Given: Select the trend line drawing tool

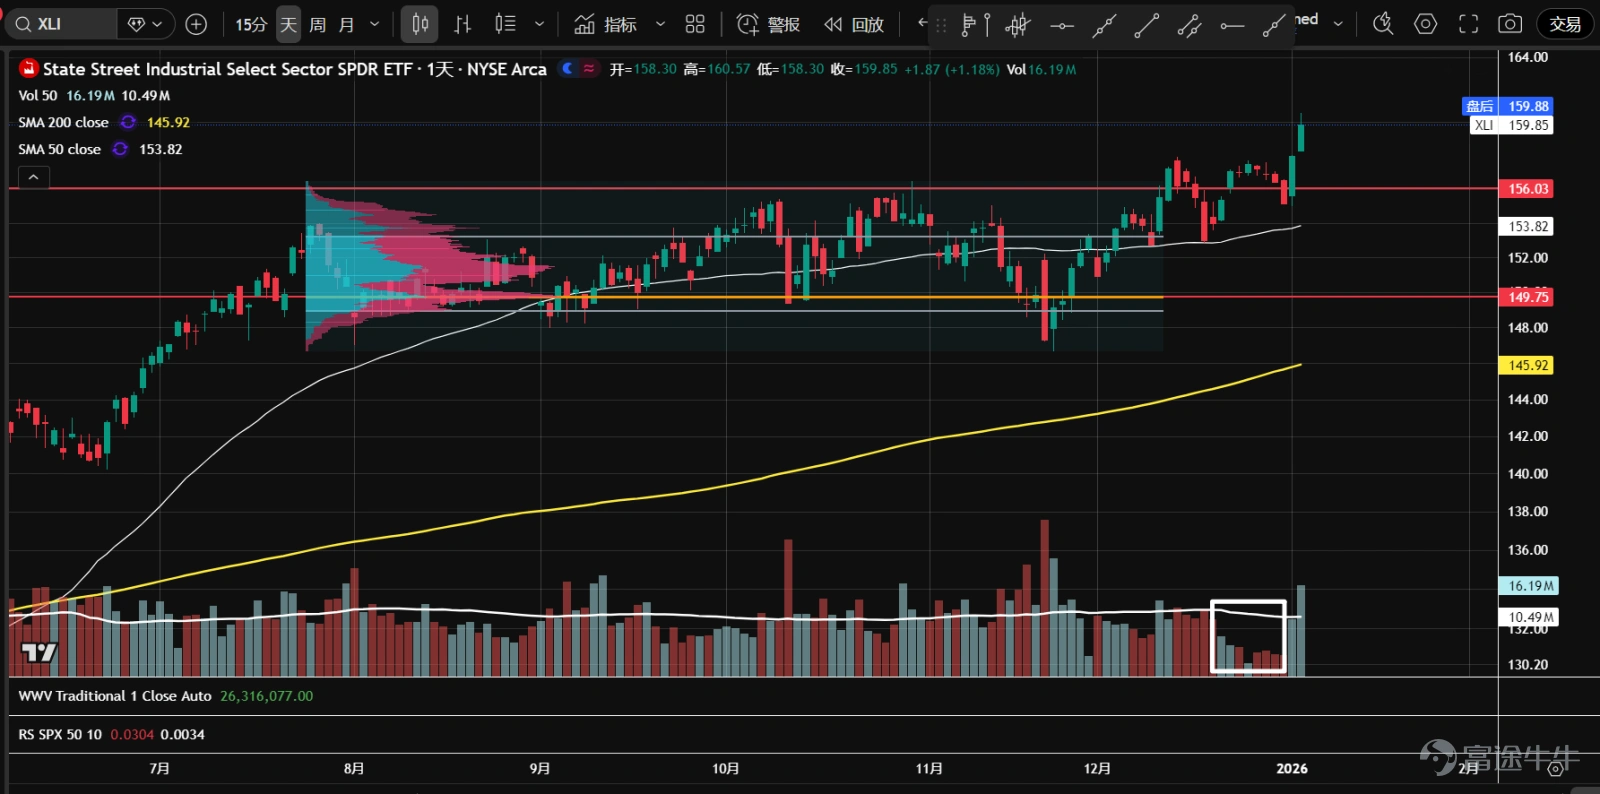Looking at the screenshot, I should tap(1146, 25).
